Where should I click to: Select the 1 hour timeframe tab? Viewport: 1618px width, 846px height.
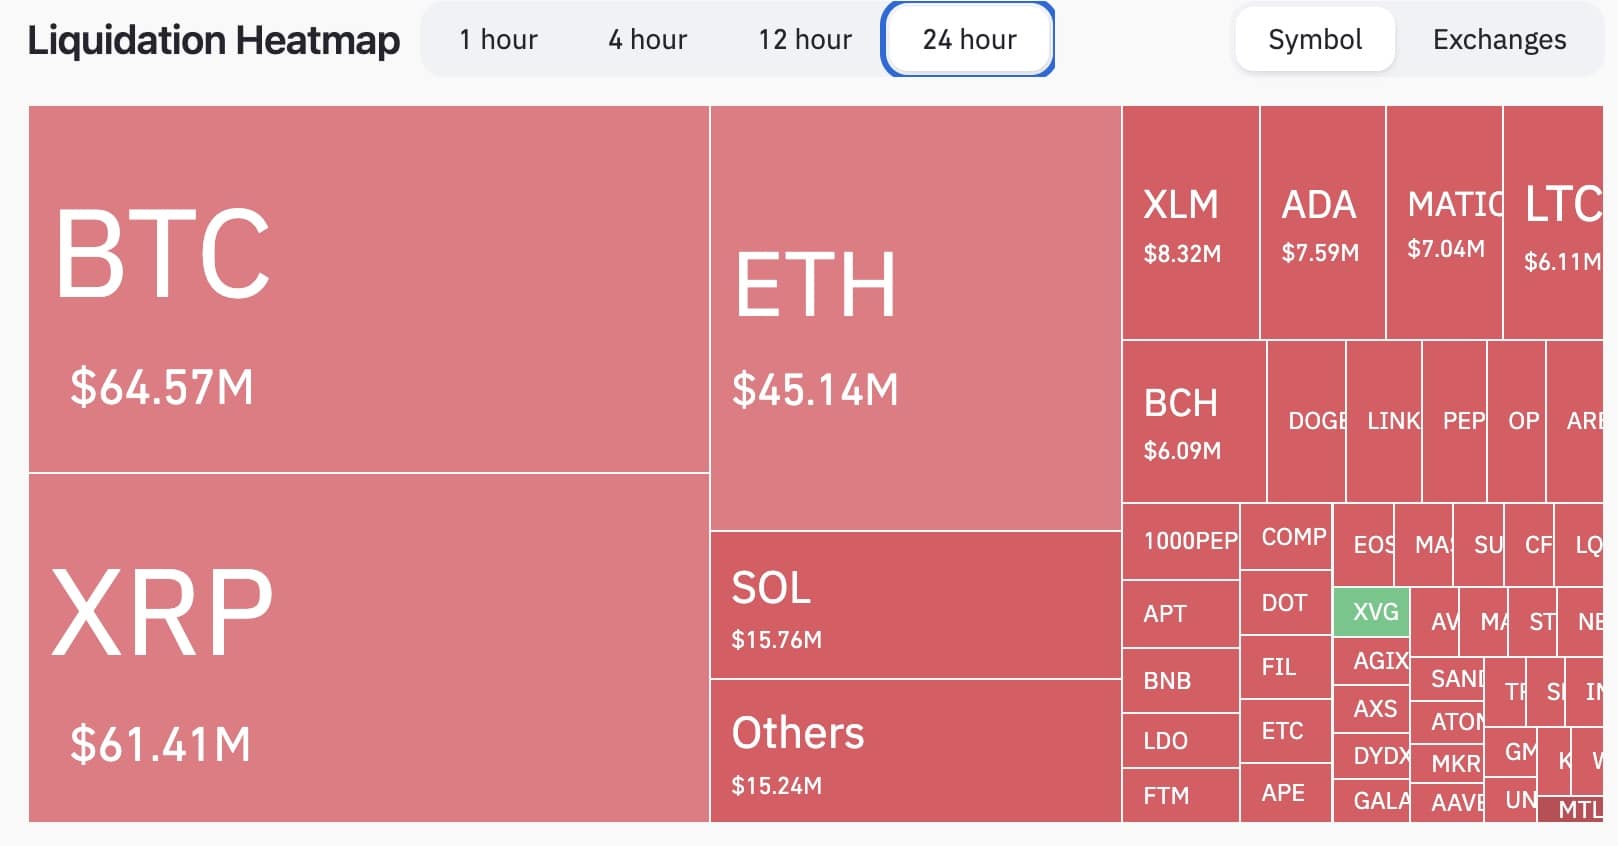coord(498,40)
